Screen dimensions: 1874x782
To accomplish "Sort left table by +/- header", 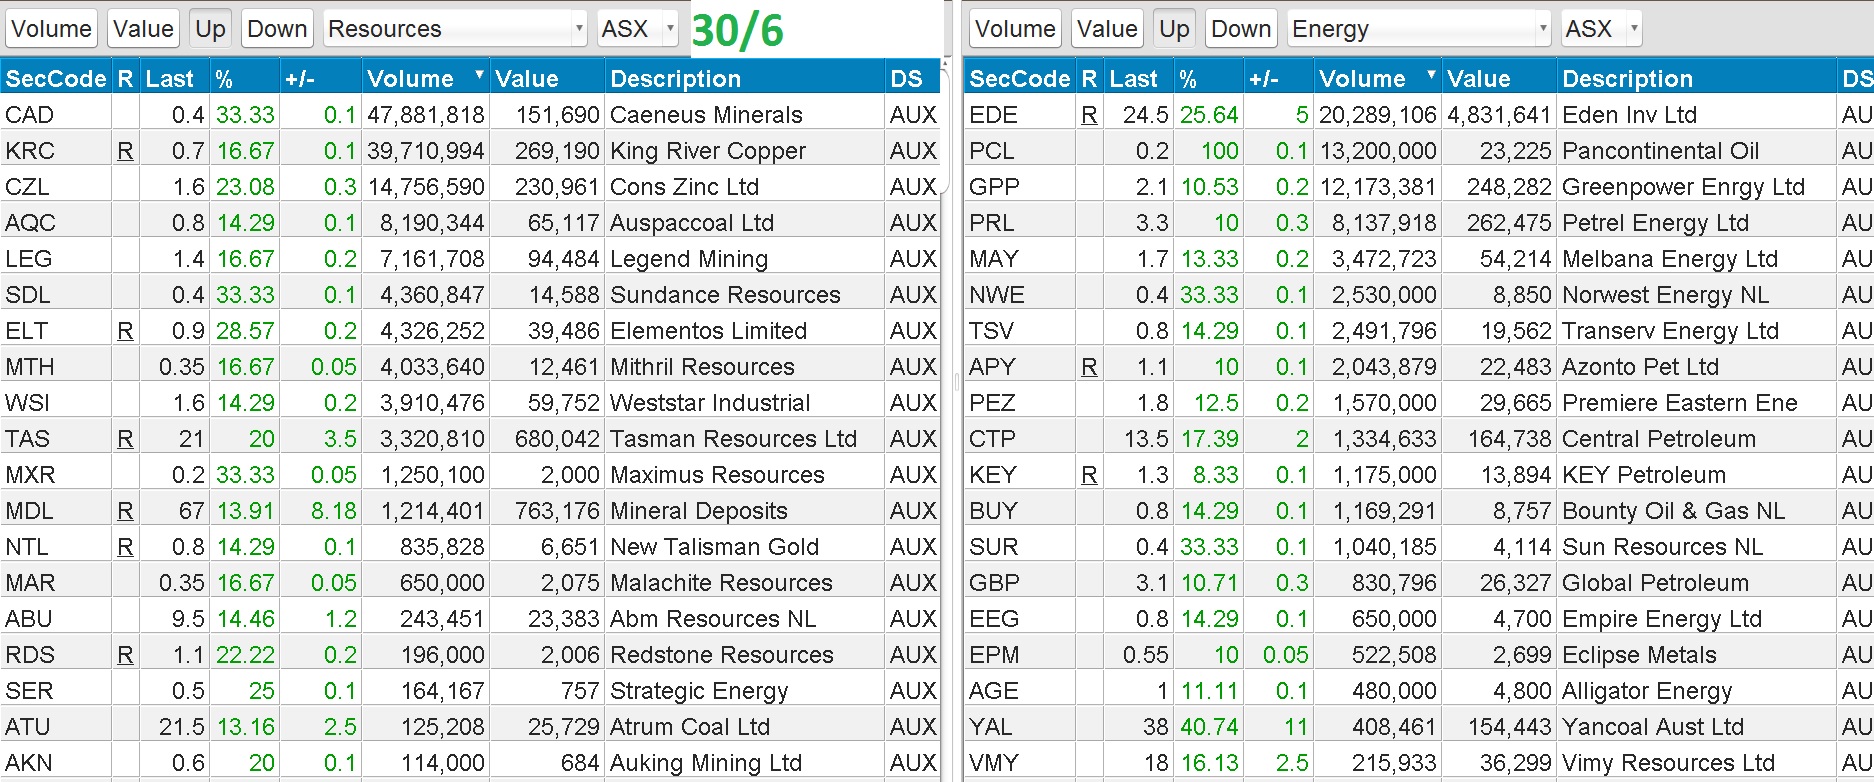I will [x=321, y=78].
